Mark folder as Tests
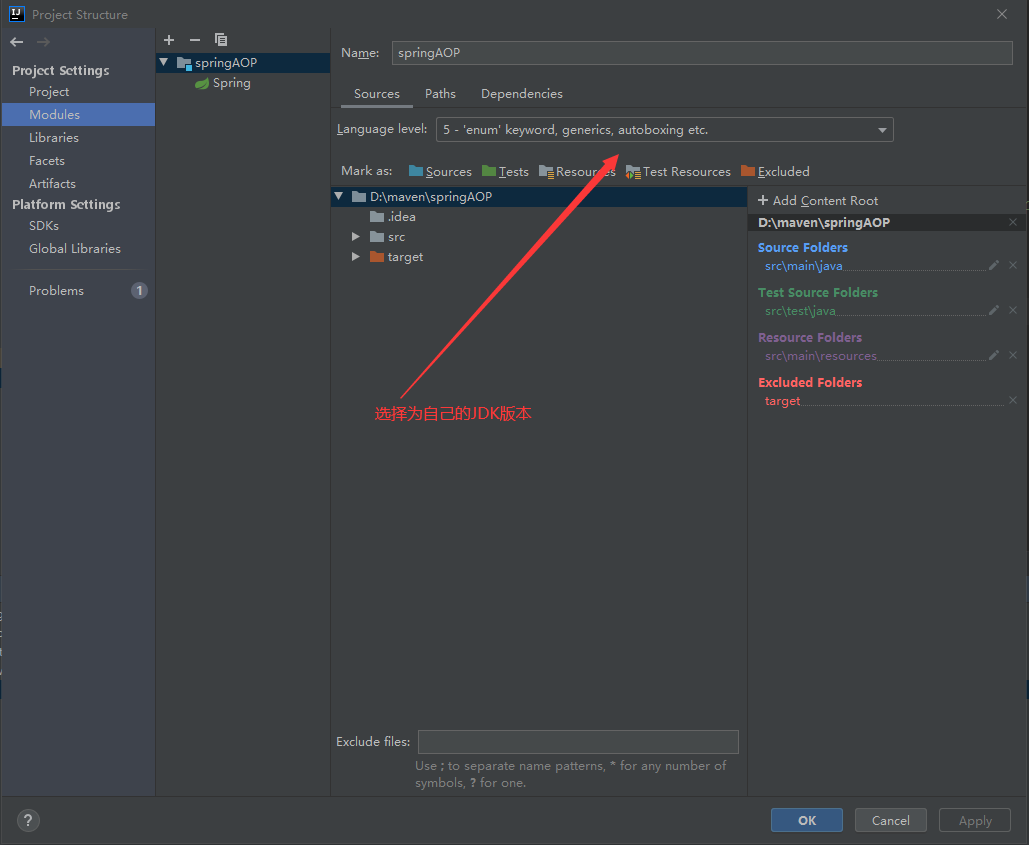Image resolution: width=1029 pixels, height=845 pixels. click(505, 171)
